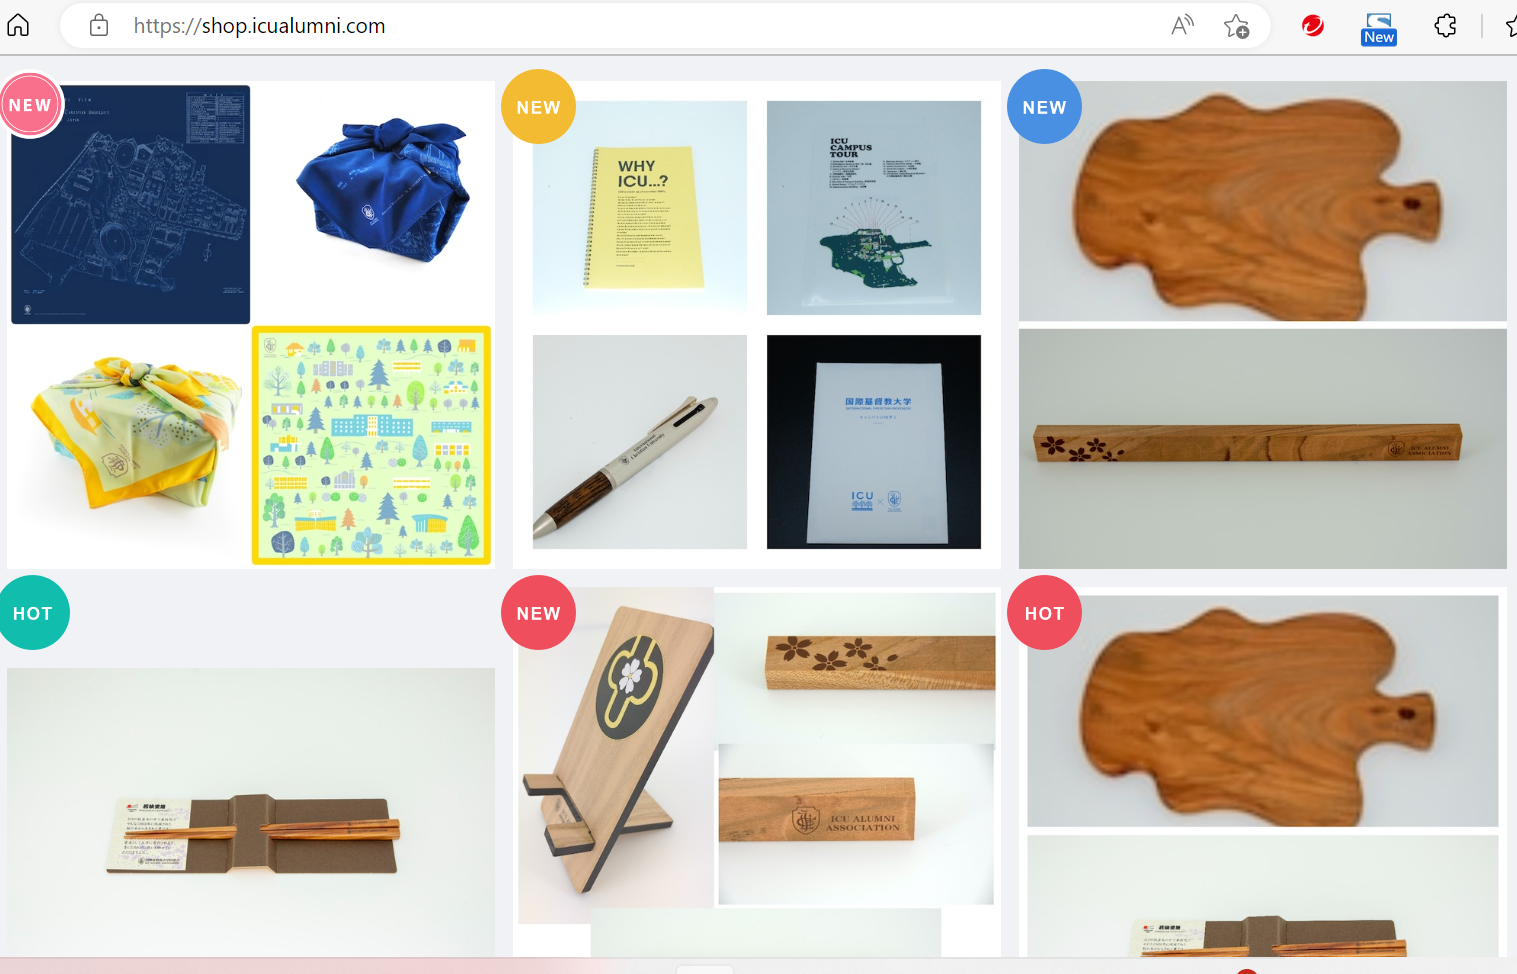Add this page to favorites star
The height and width of the screenshot is (974, 1517).
1237,26
